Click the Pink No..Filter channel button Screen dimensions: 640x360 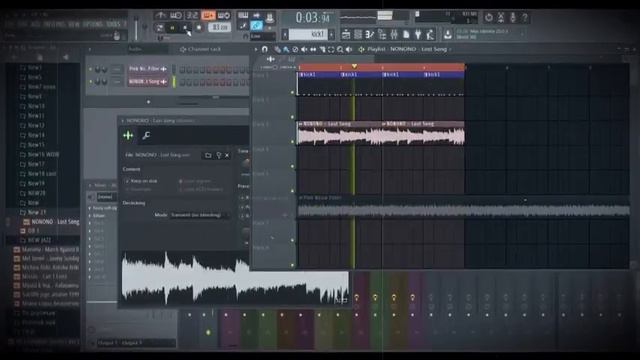[147, 69]
